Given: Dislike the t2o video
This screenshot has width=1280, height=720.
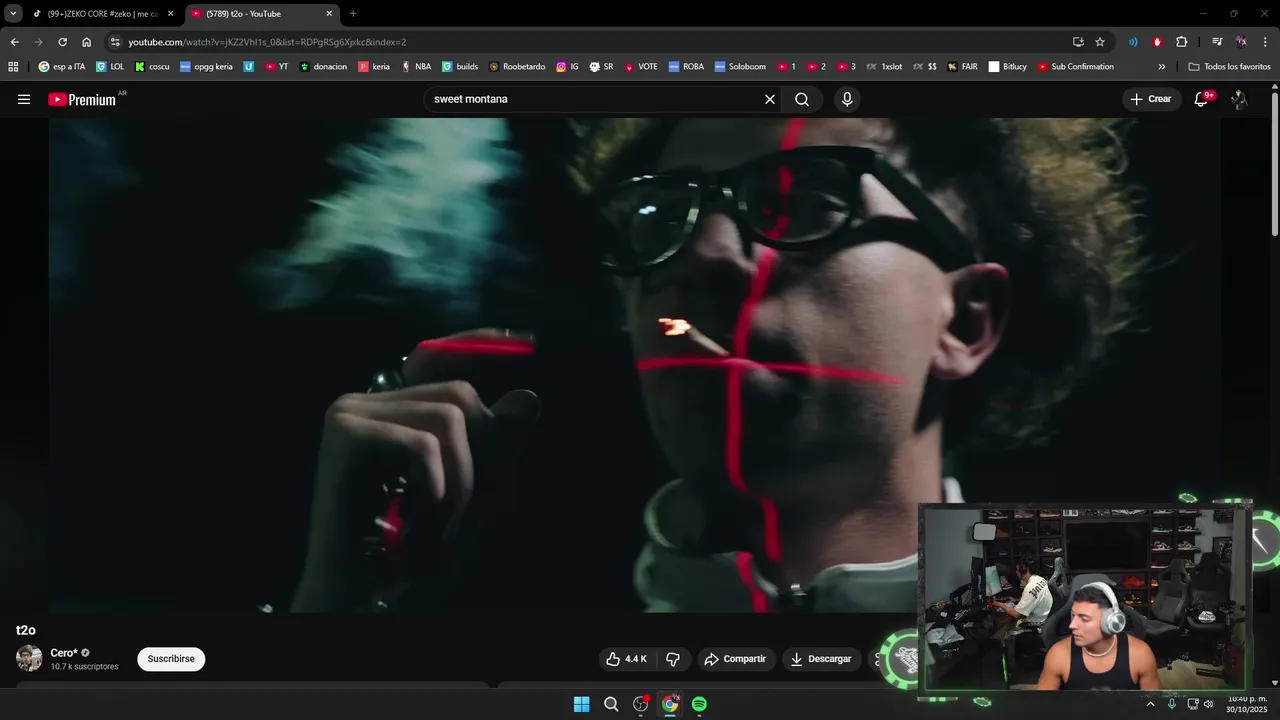Looking at the screenshot, I should (x=673, y=659).
